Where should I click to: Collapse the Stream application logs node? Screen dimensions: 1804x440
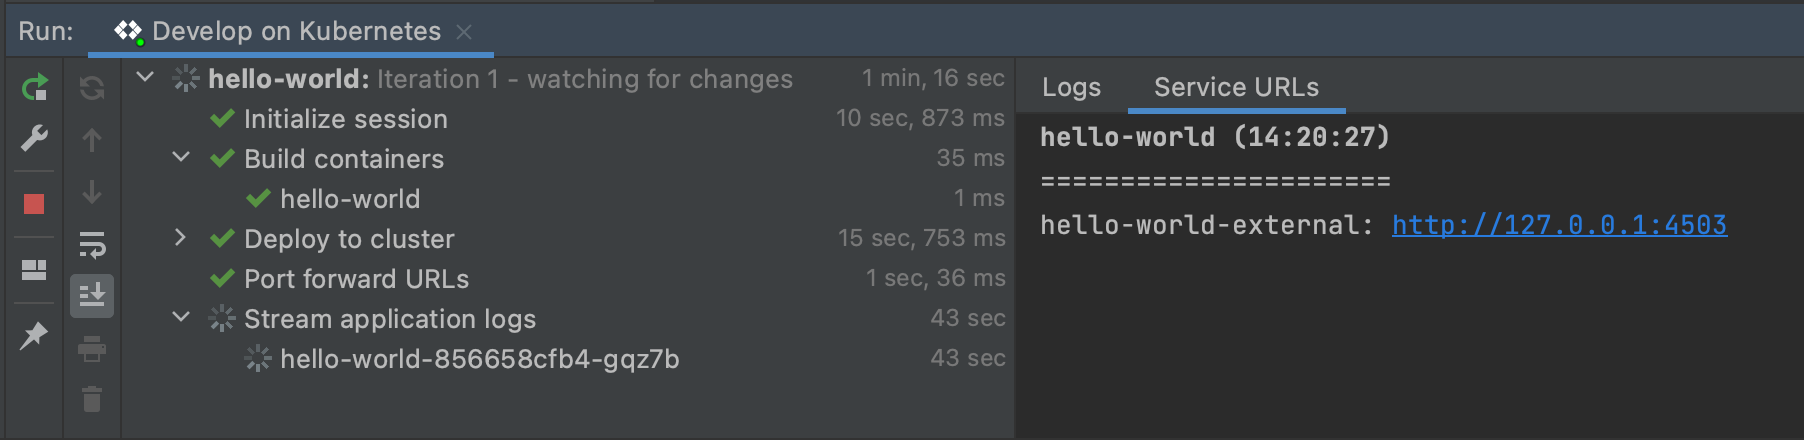tap(181, 317)
